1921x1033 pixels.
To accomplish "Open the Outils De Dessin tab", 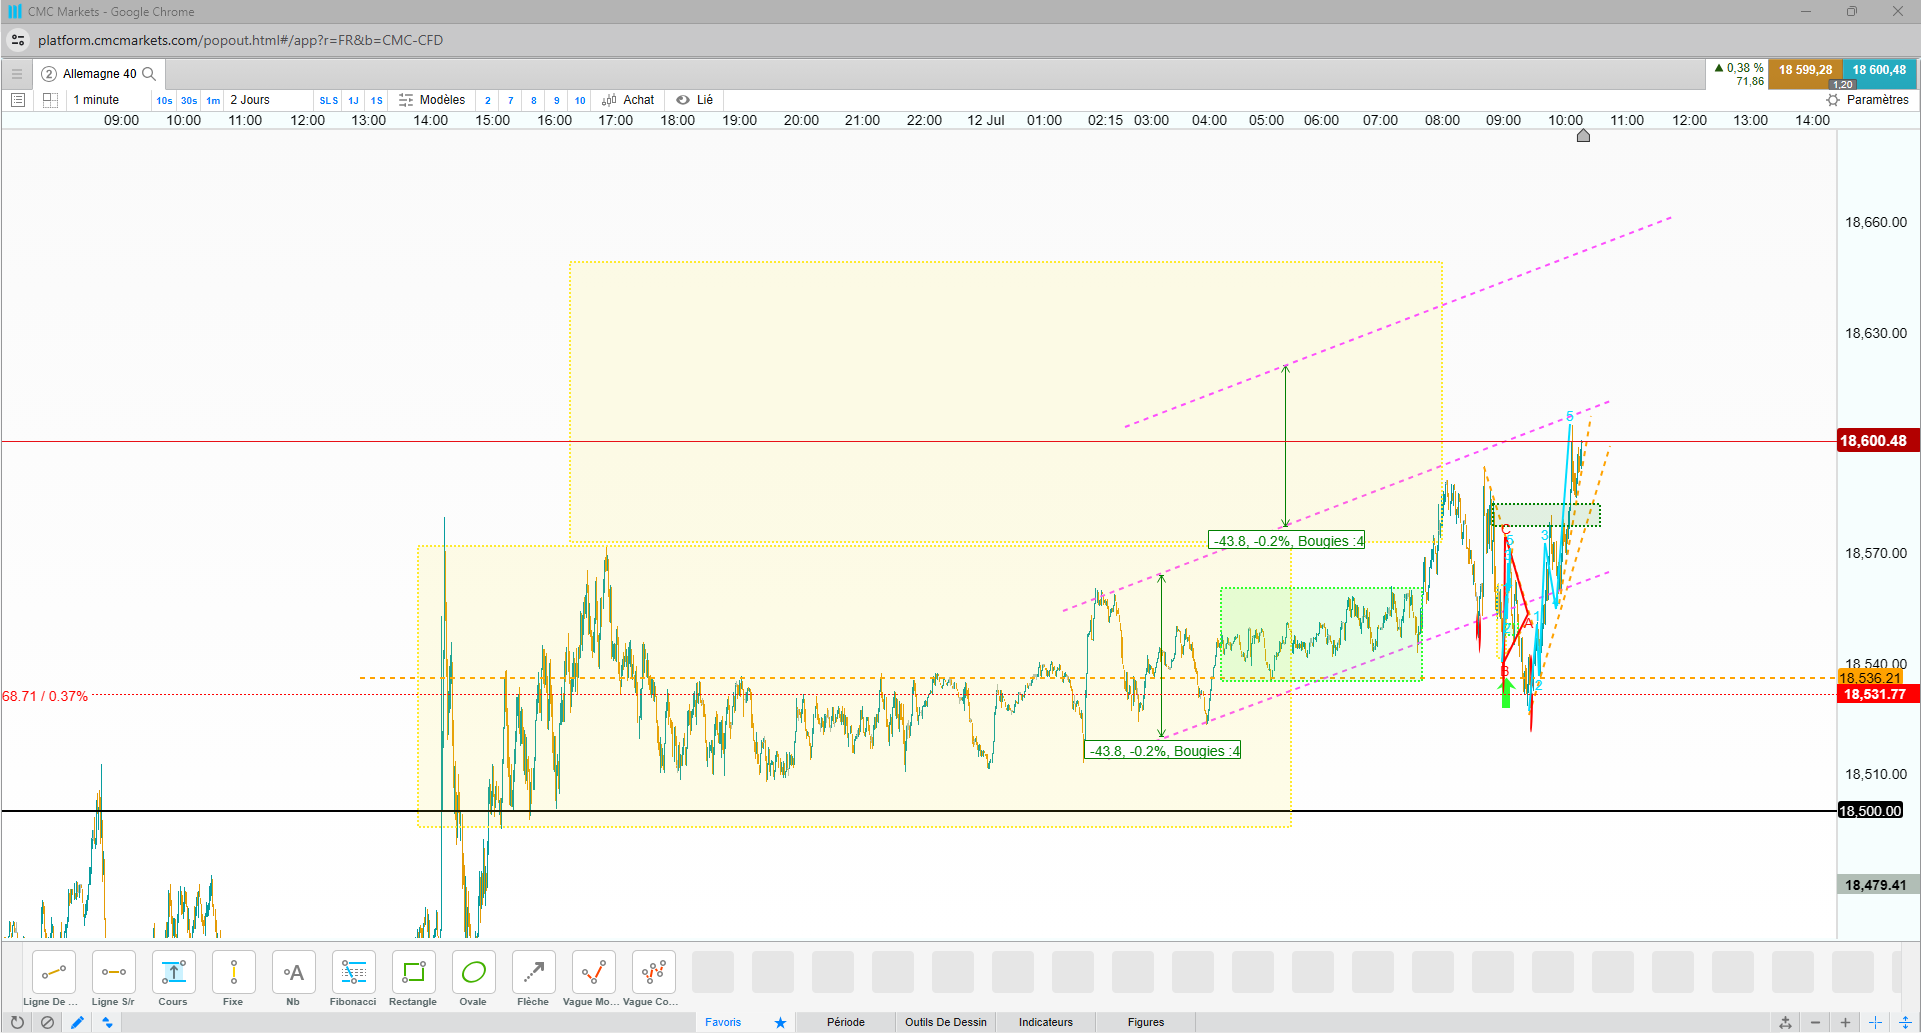I will [x=946, y=1022].
